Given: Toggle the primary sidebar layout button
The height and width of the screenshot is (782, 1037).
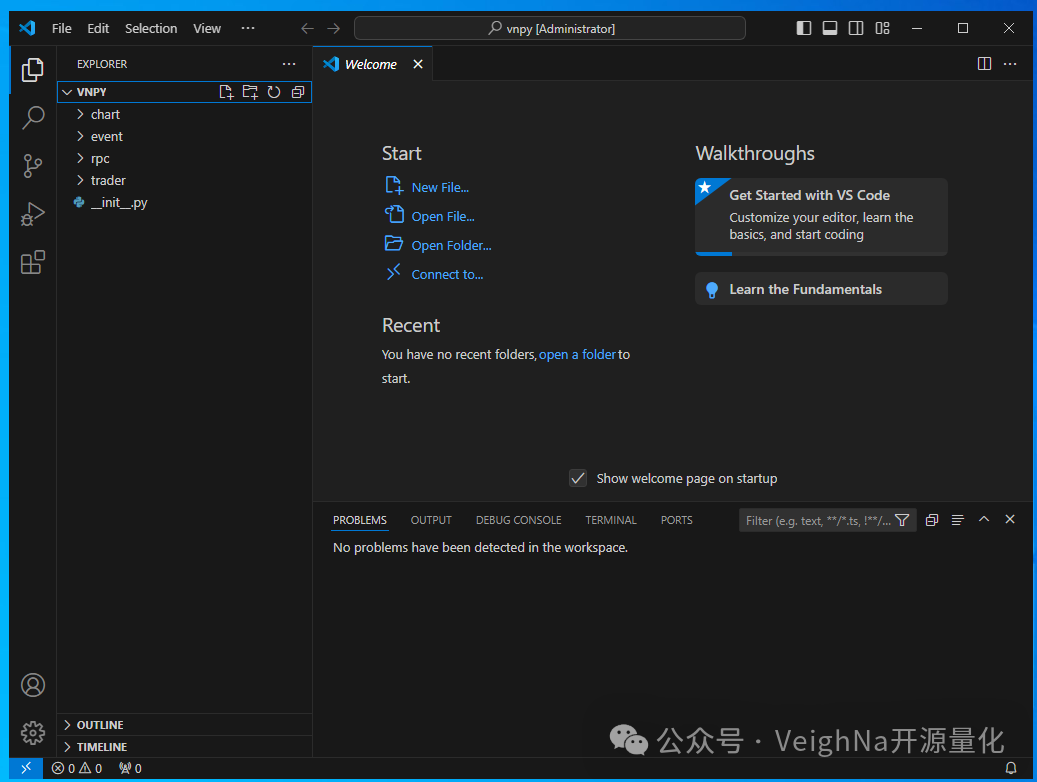Looking at the screenshot, I should (x=804, y=28).
